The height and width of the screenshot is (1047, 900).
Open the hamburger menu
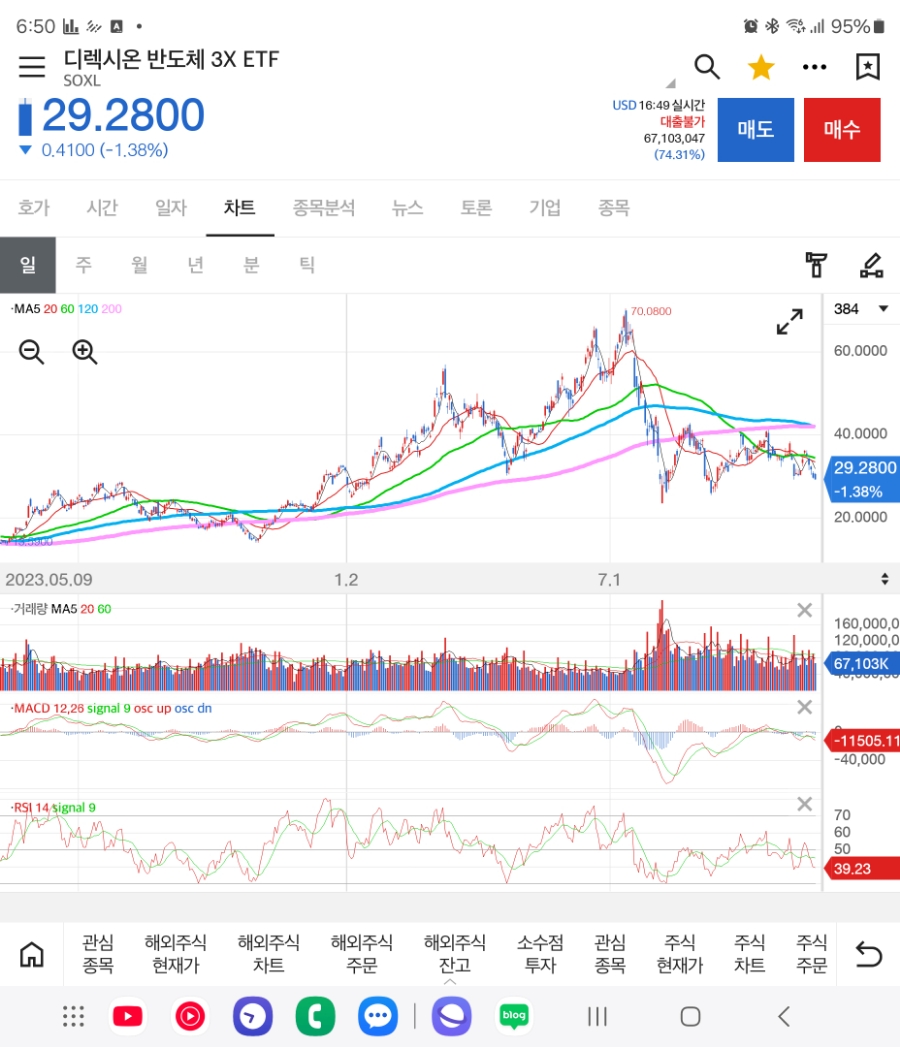pyautogui.click(x=31, y=67)
